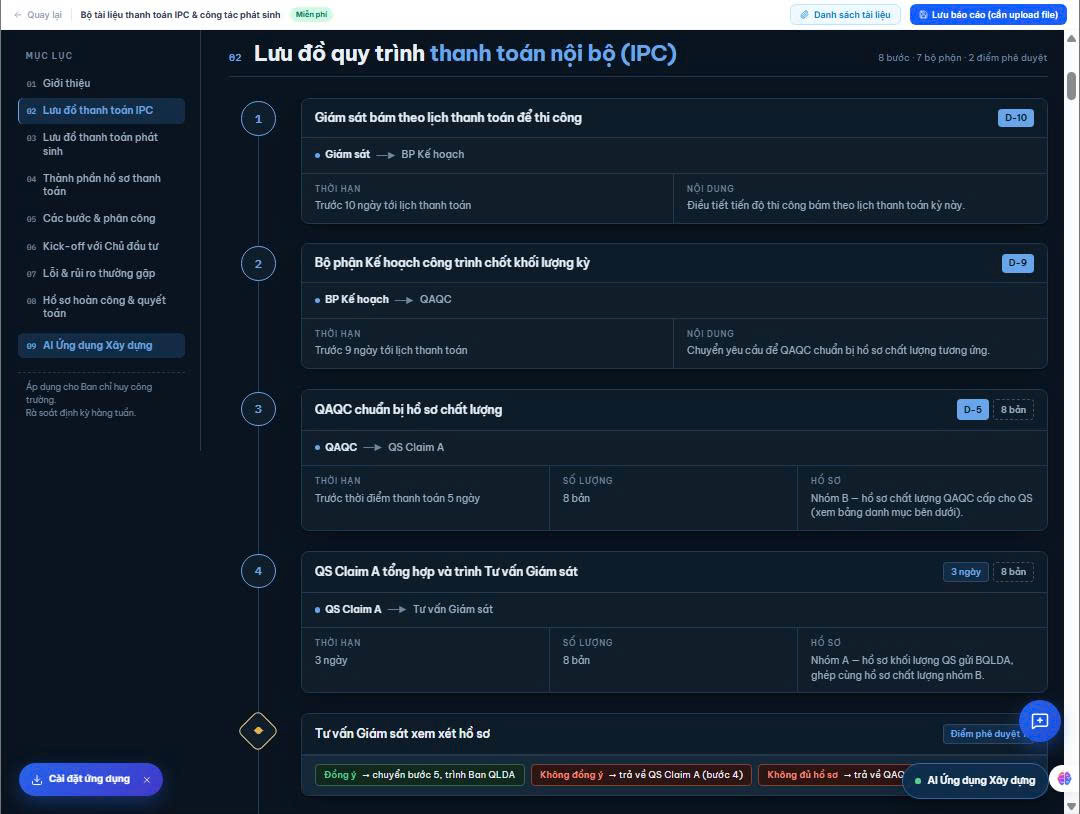This screenshot has width=1080, height=814.
Task: Click the 3 ngày duration badge
Action: (x=966, y=572)
